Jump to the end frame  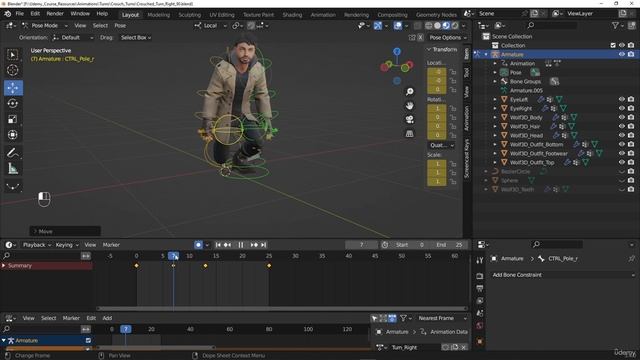point(264,245)
